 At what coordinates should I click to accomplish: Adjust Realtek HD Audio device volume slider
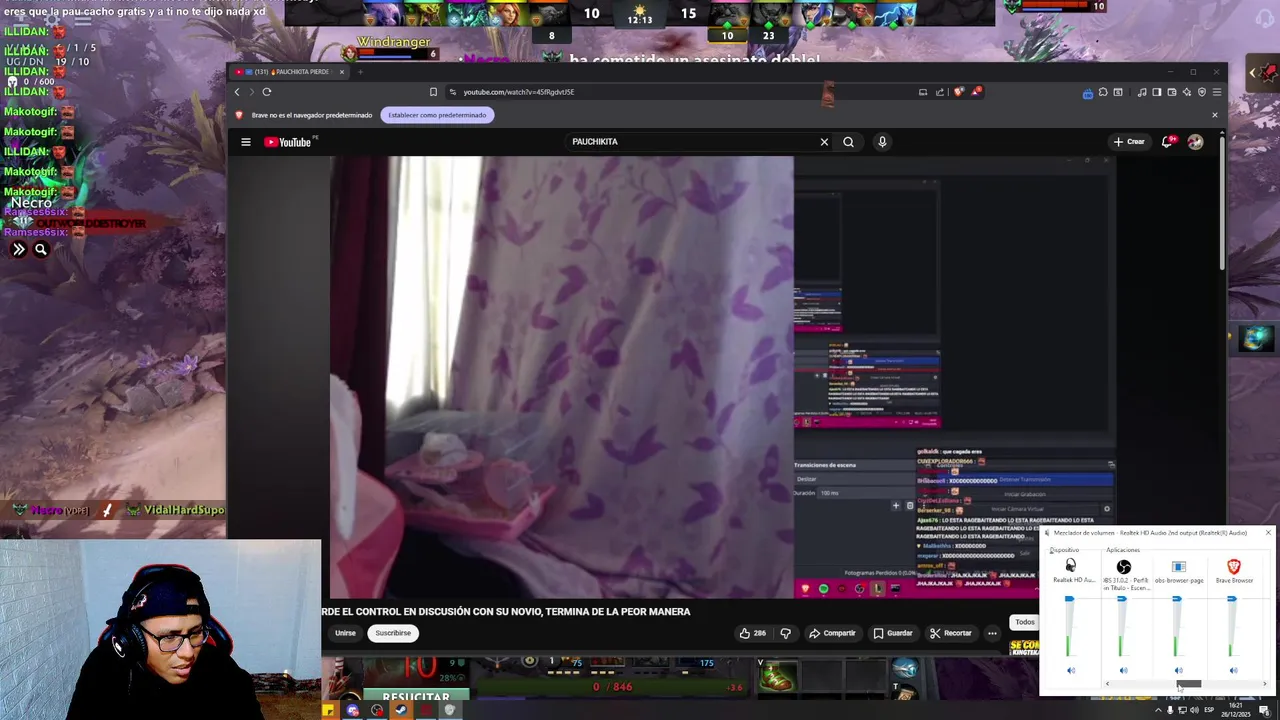(1069, 600)
